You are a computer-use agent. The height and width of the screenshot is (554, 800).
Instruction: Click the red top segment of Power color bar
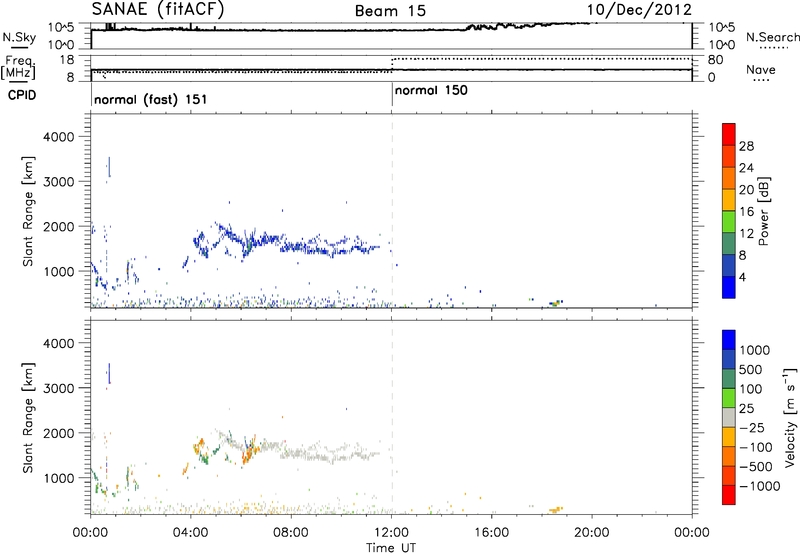[729, 134]
